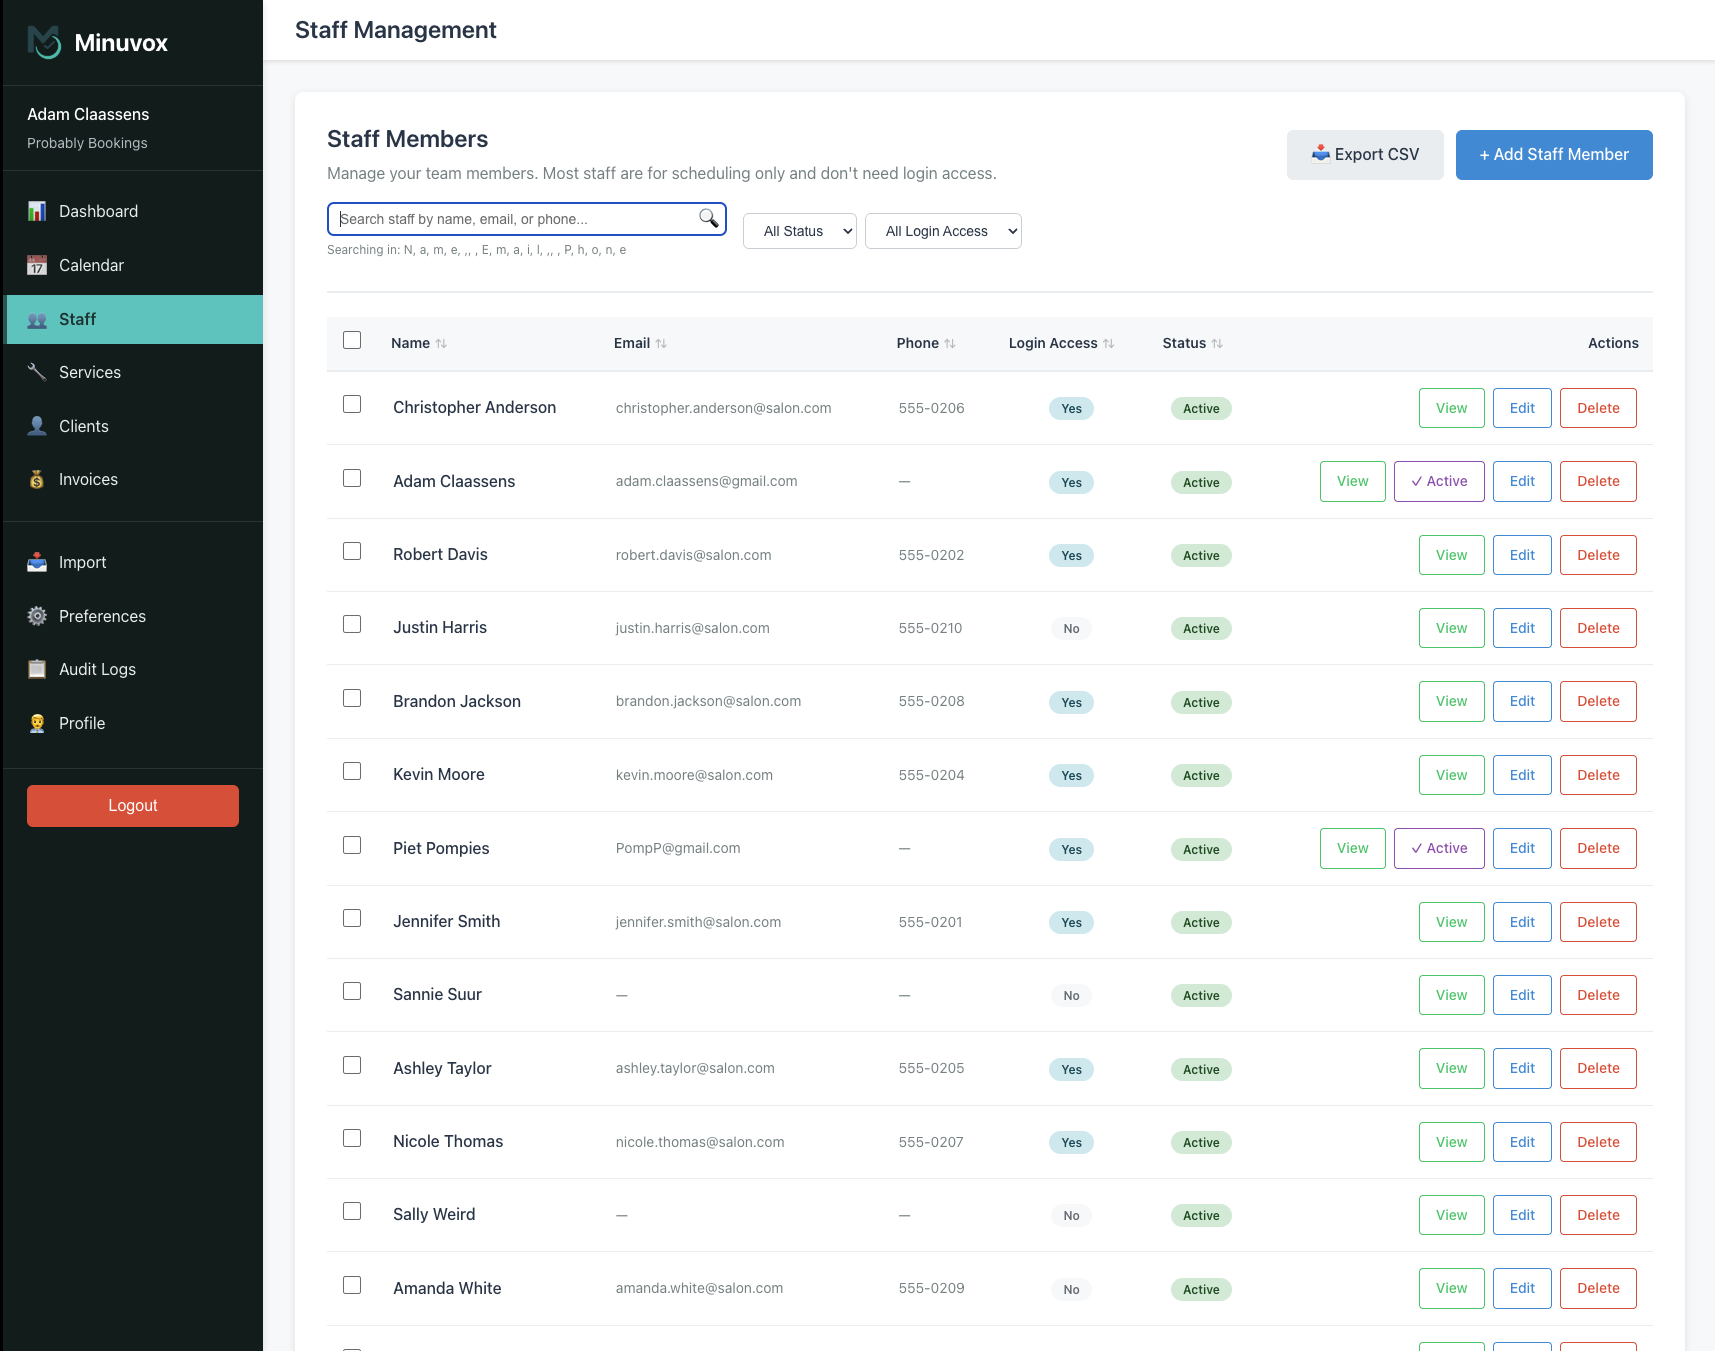Select Christopher Anderson's row checkbox
The width and height of the screenshot is (1715, 1351).
(352, 404)
